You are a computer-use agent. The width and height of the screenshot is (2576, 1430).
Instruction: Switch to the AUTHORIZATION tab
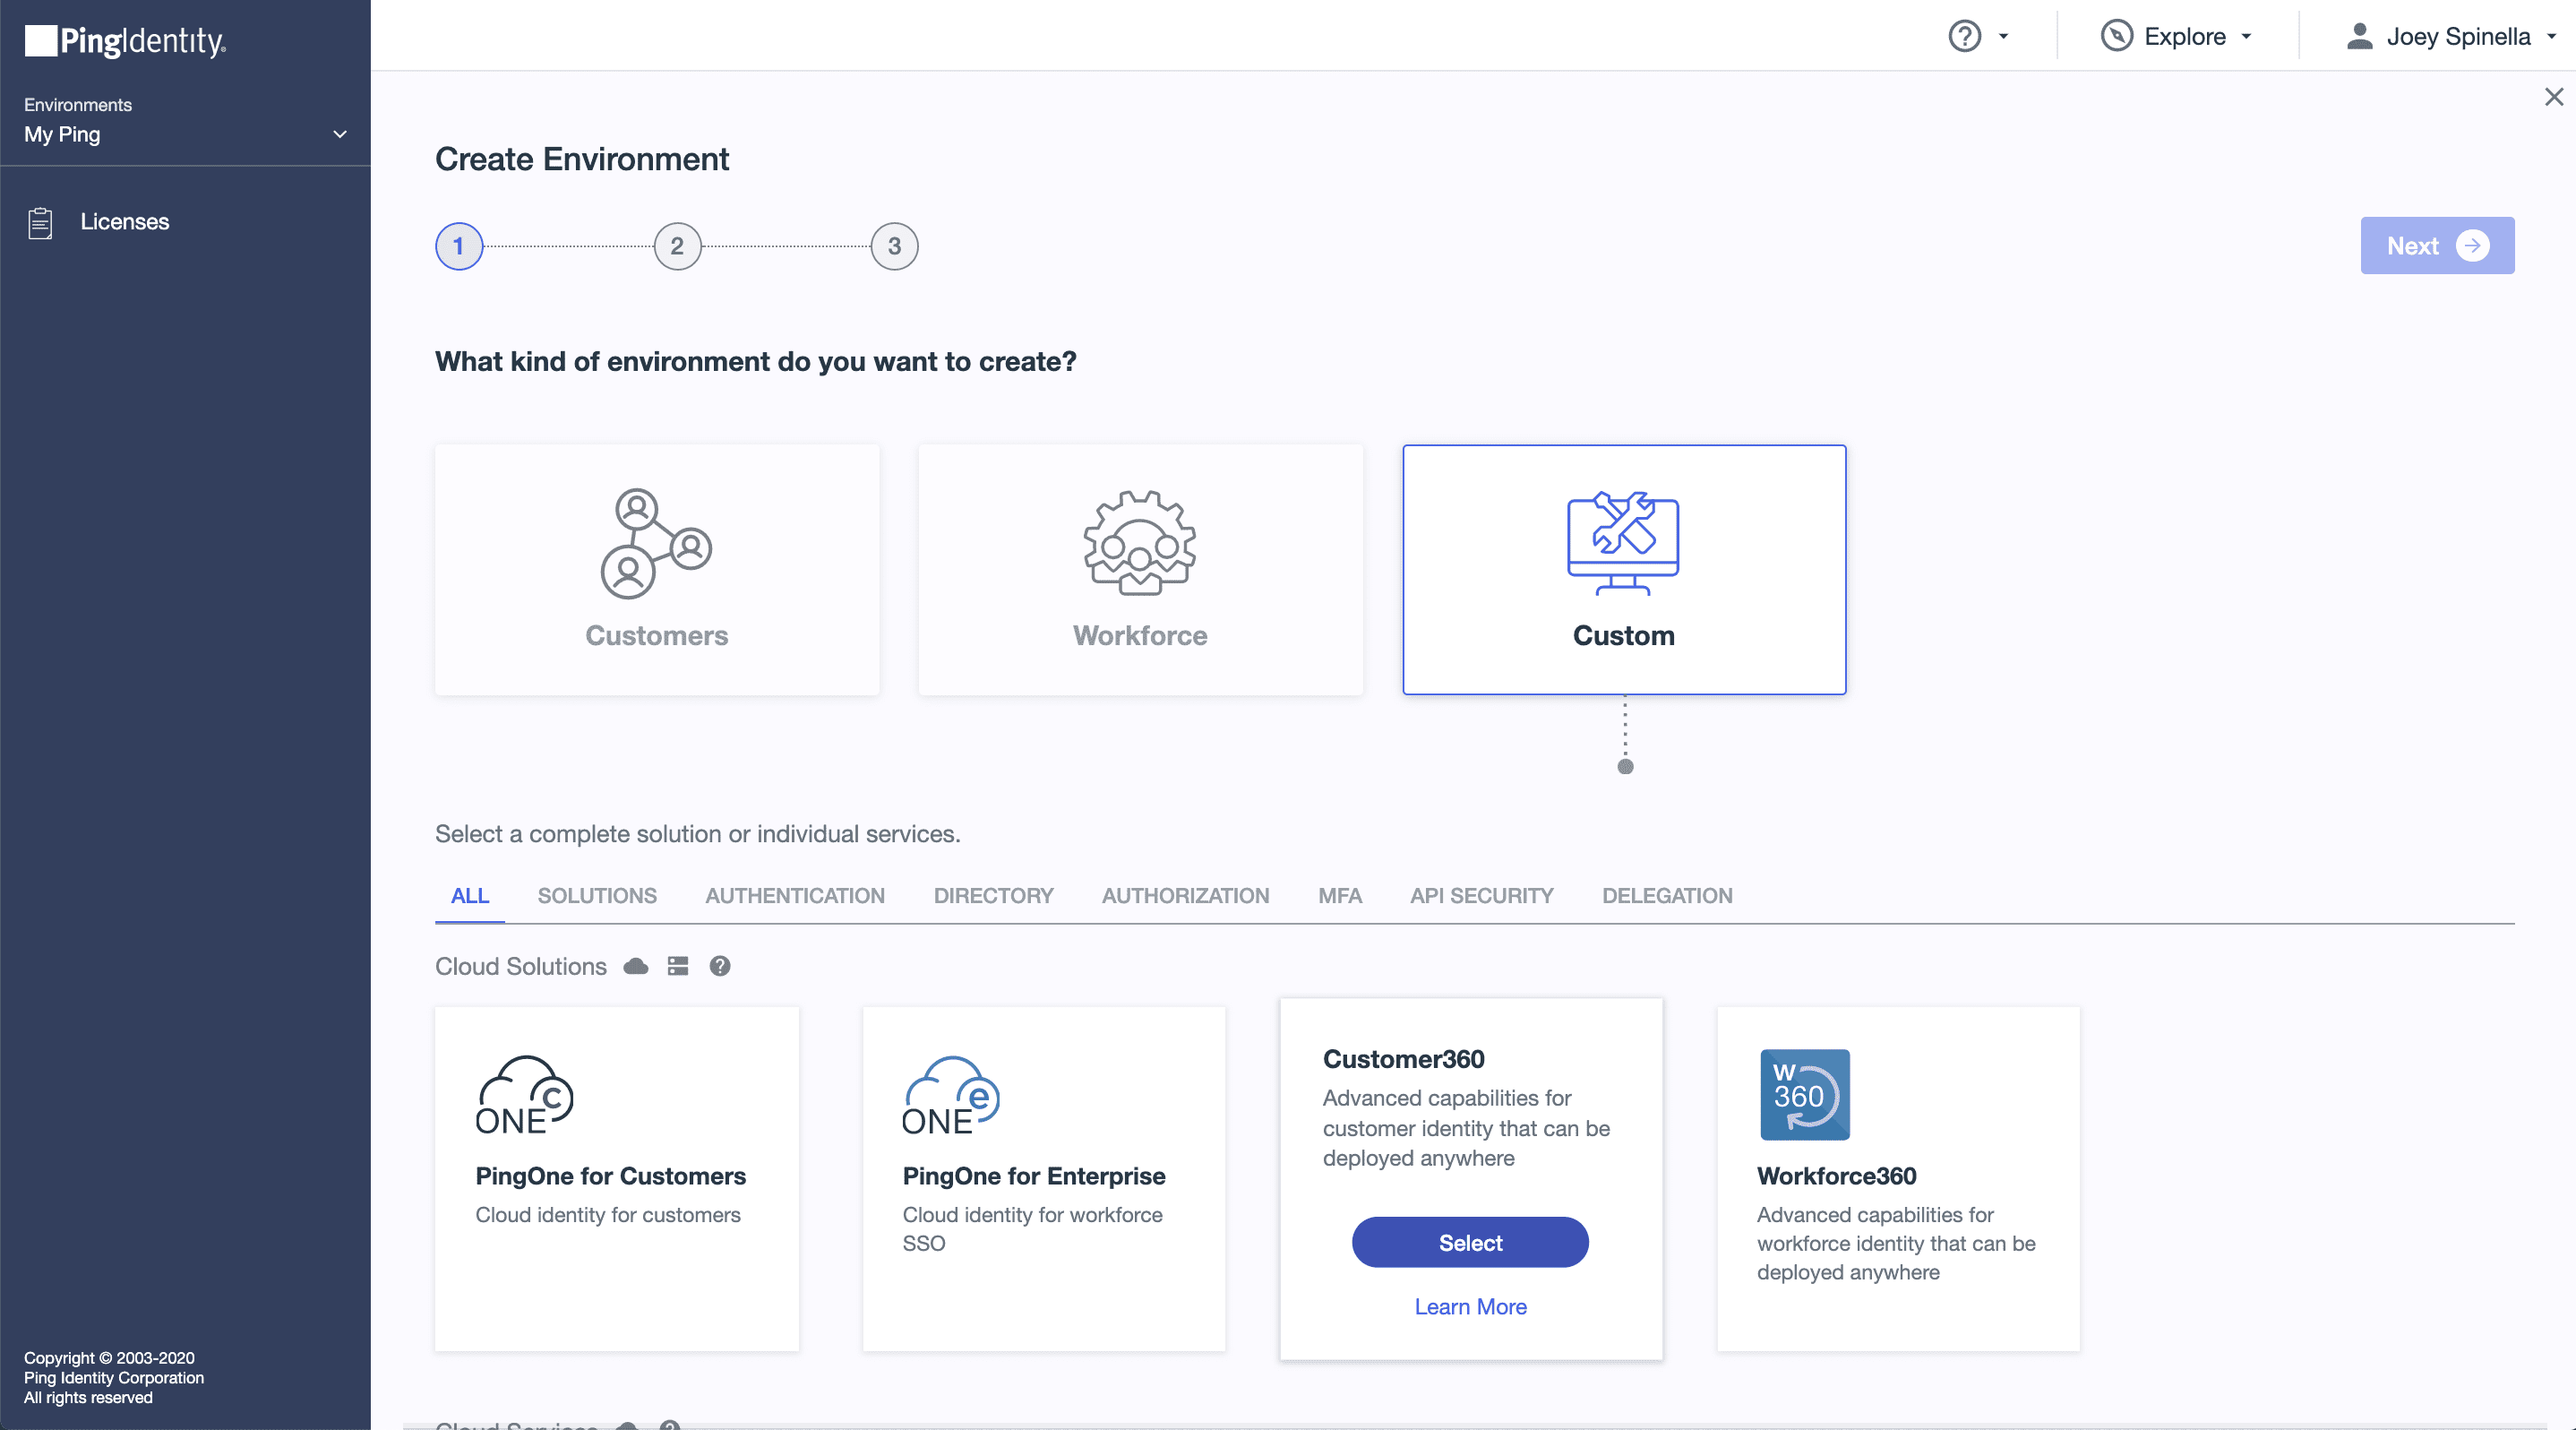(x=1185, y=896)
